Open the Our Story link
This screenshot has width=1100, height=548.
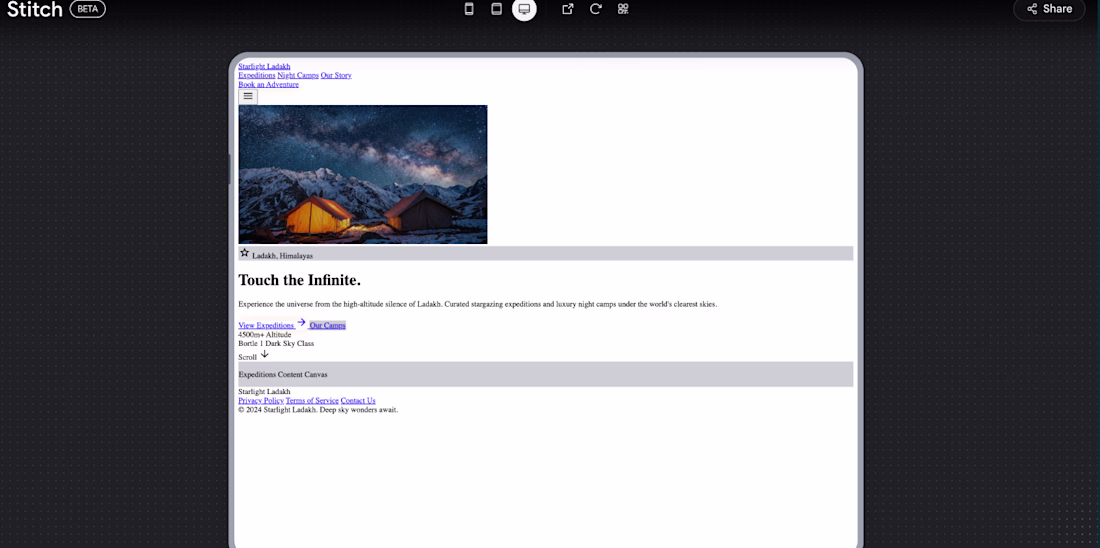(336, 75)
